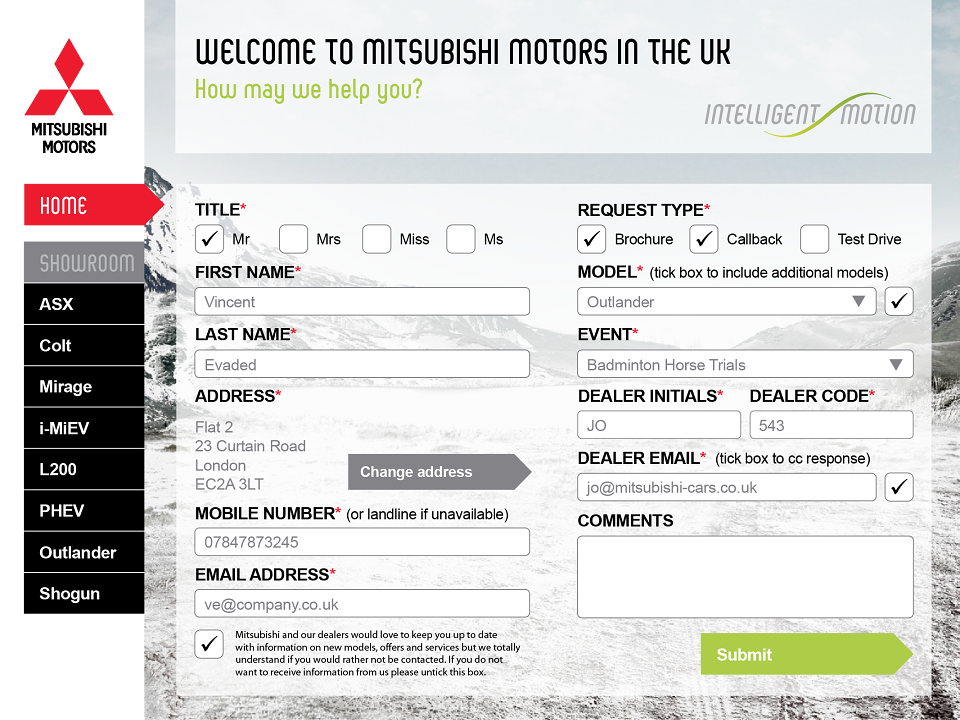Untick the cc response checkbox
Screen dimensions: 960x720
coord(899,487)
